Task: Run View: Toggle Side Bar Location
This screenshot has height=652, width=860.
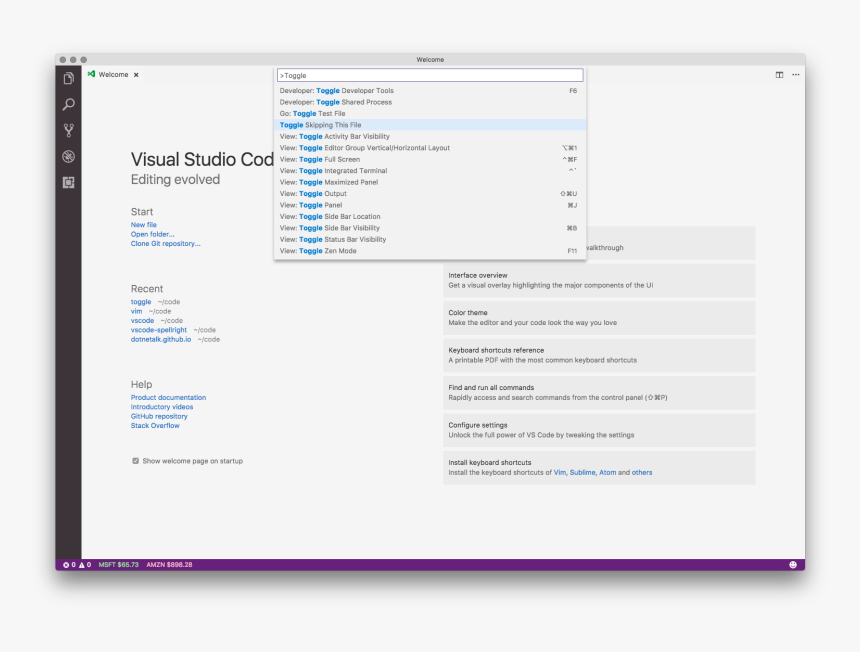Action: click(430, 217)
